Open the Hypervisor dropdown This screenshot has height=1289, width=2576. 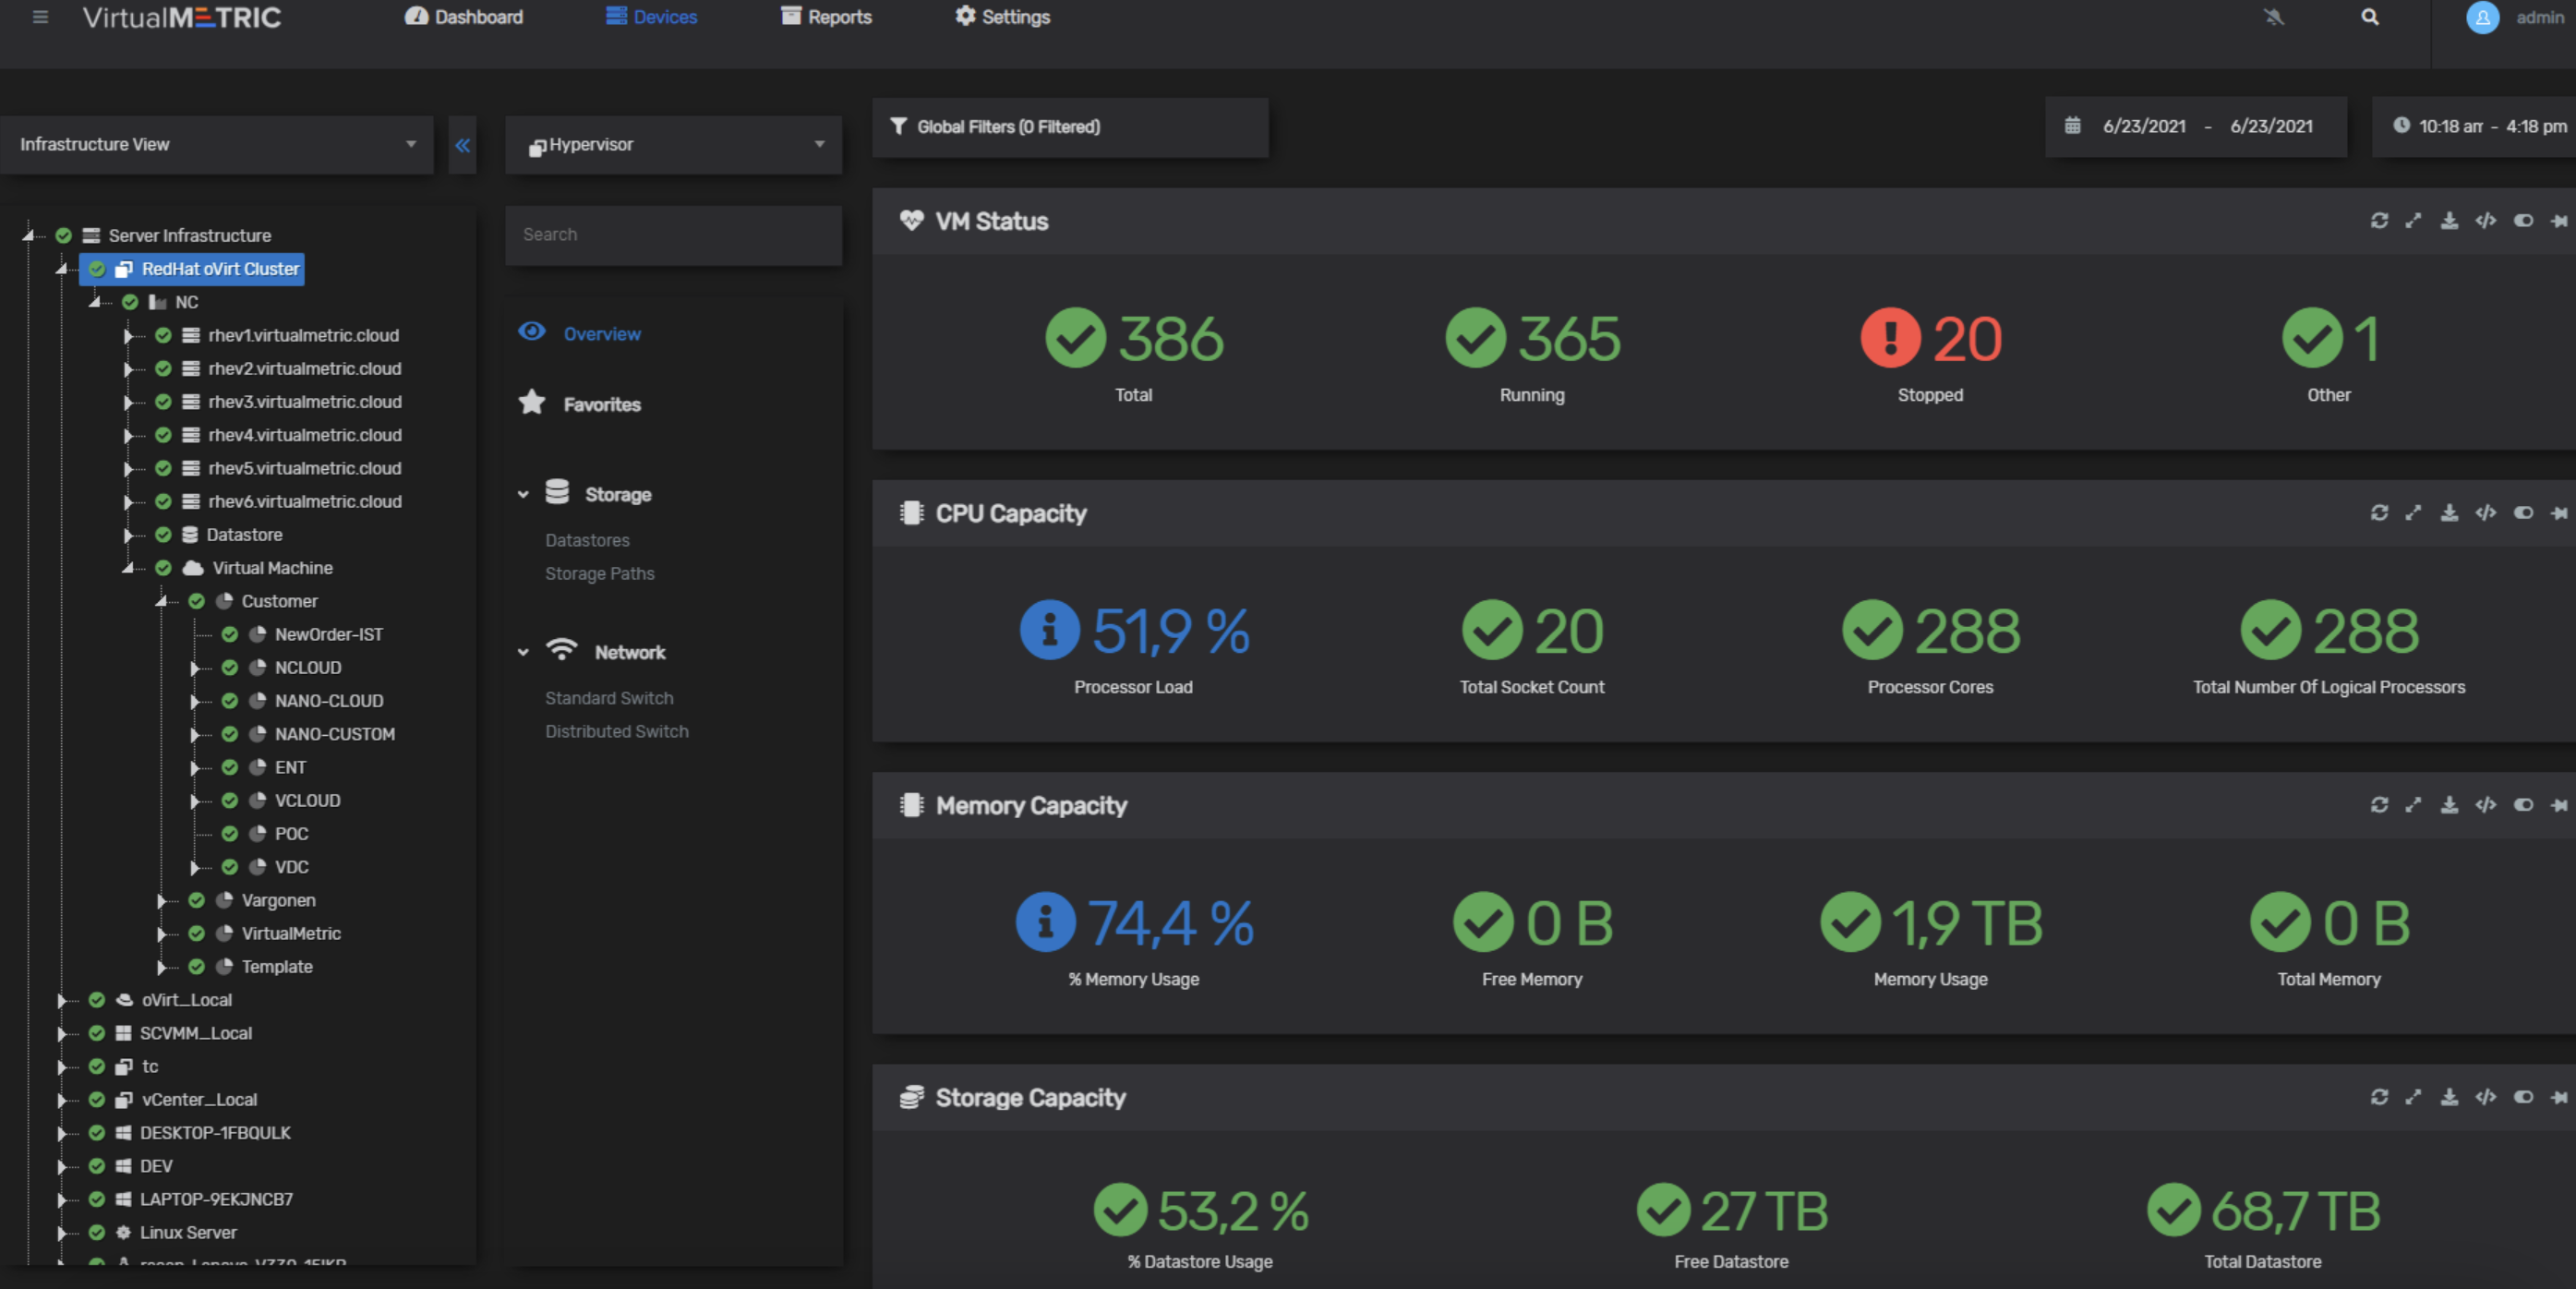pyautogui.click(x=673, y=145)
